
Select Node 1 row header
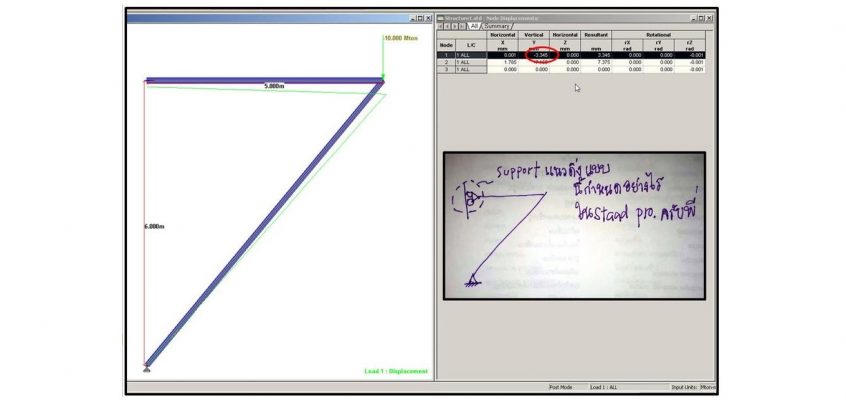coord(446,55)
